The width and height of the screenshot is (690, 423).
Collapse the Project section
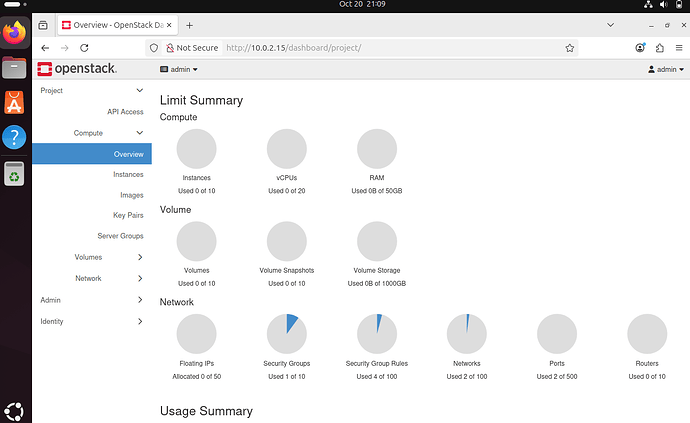coord(92,90)
